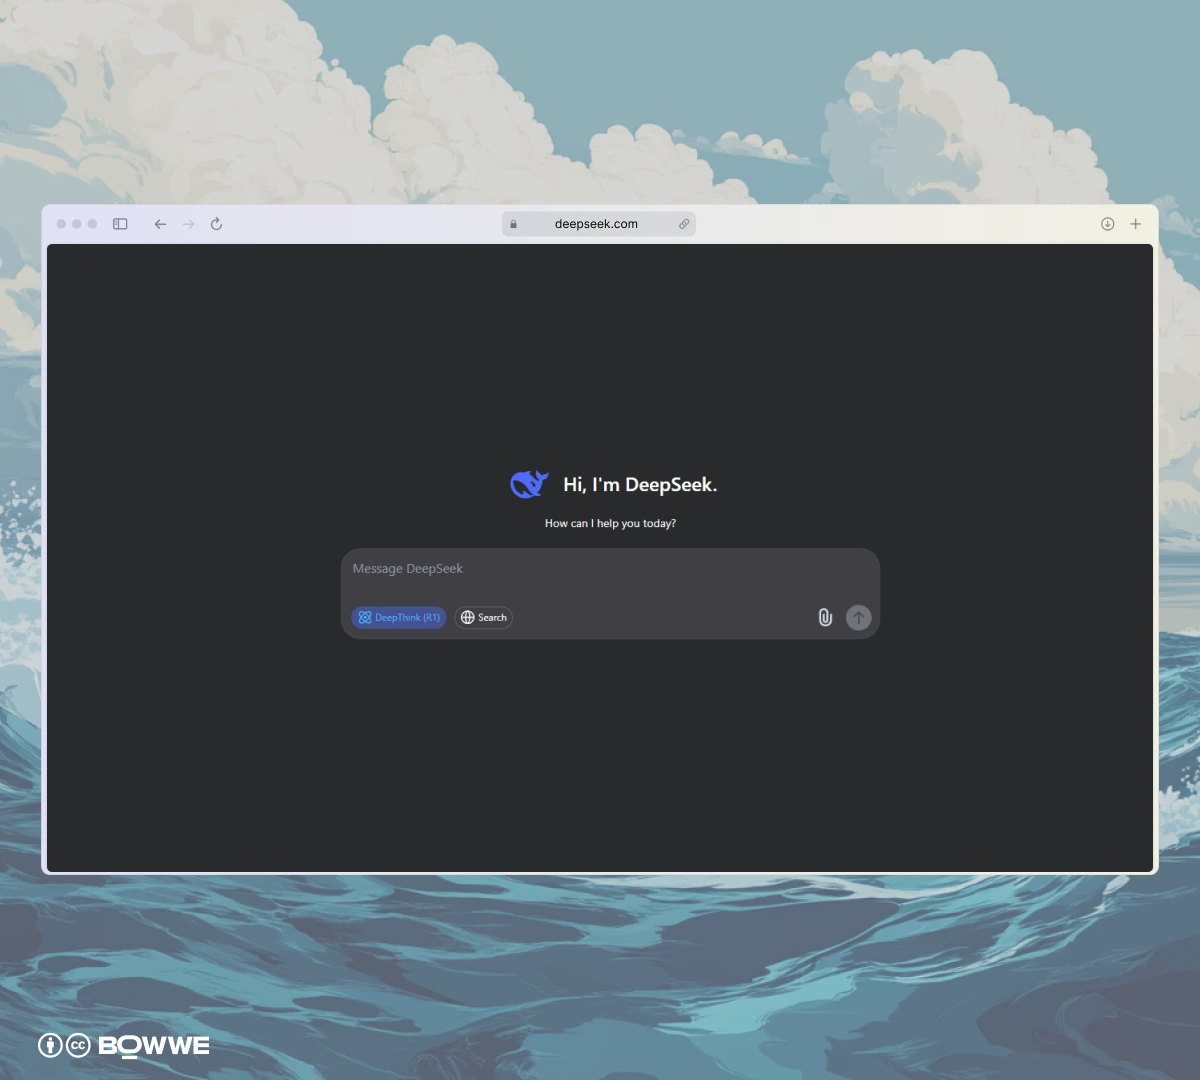1200x1080 pixels.
Task: Enable the Search web option
Action: point(484,617)
